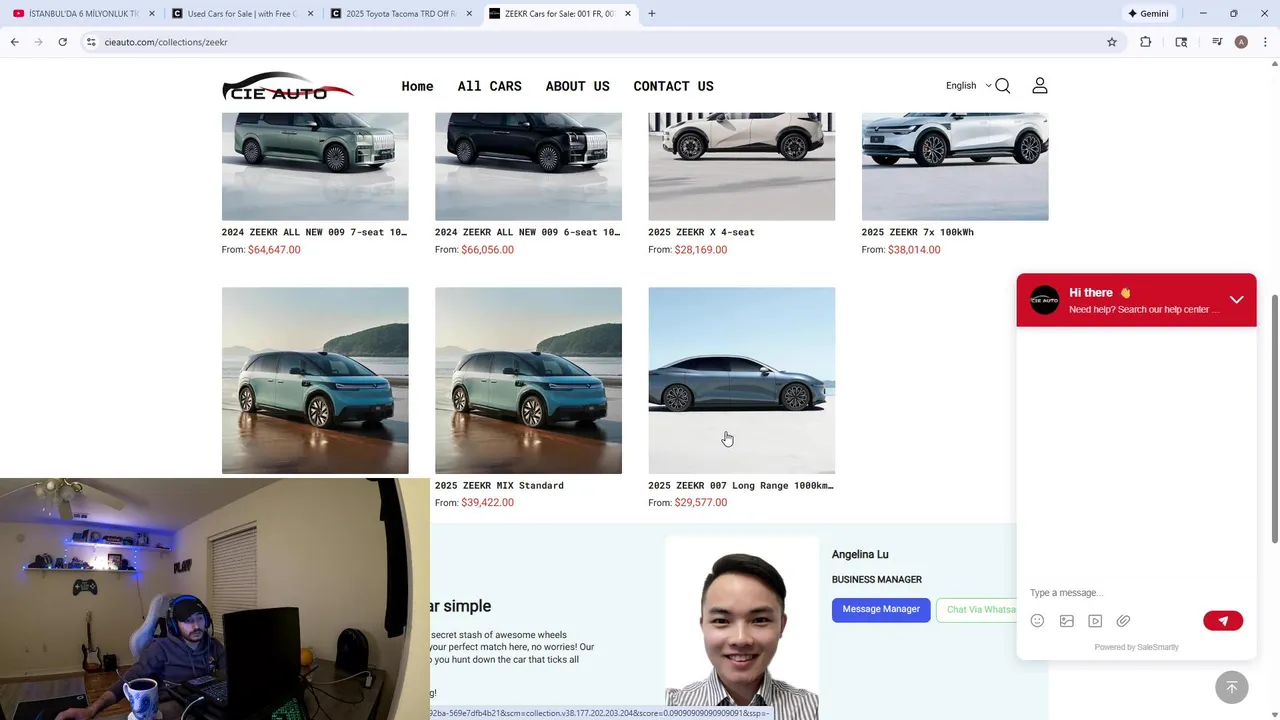This screenshot has width=1280, height=720.
Task: Click the green ZEEKR 009 7-seat image
Action: (315, 166)
